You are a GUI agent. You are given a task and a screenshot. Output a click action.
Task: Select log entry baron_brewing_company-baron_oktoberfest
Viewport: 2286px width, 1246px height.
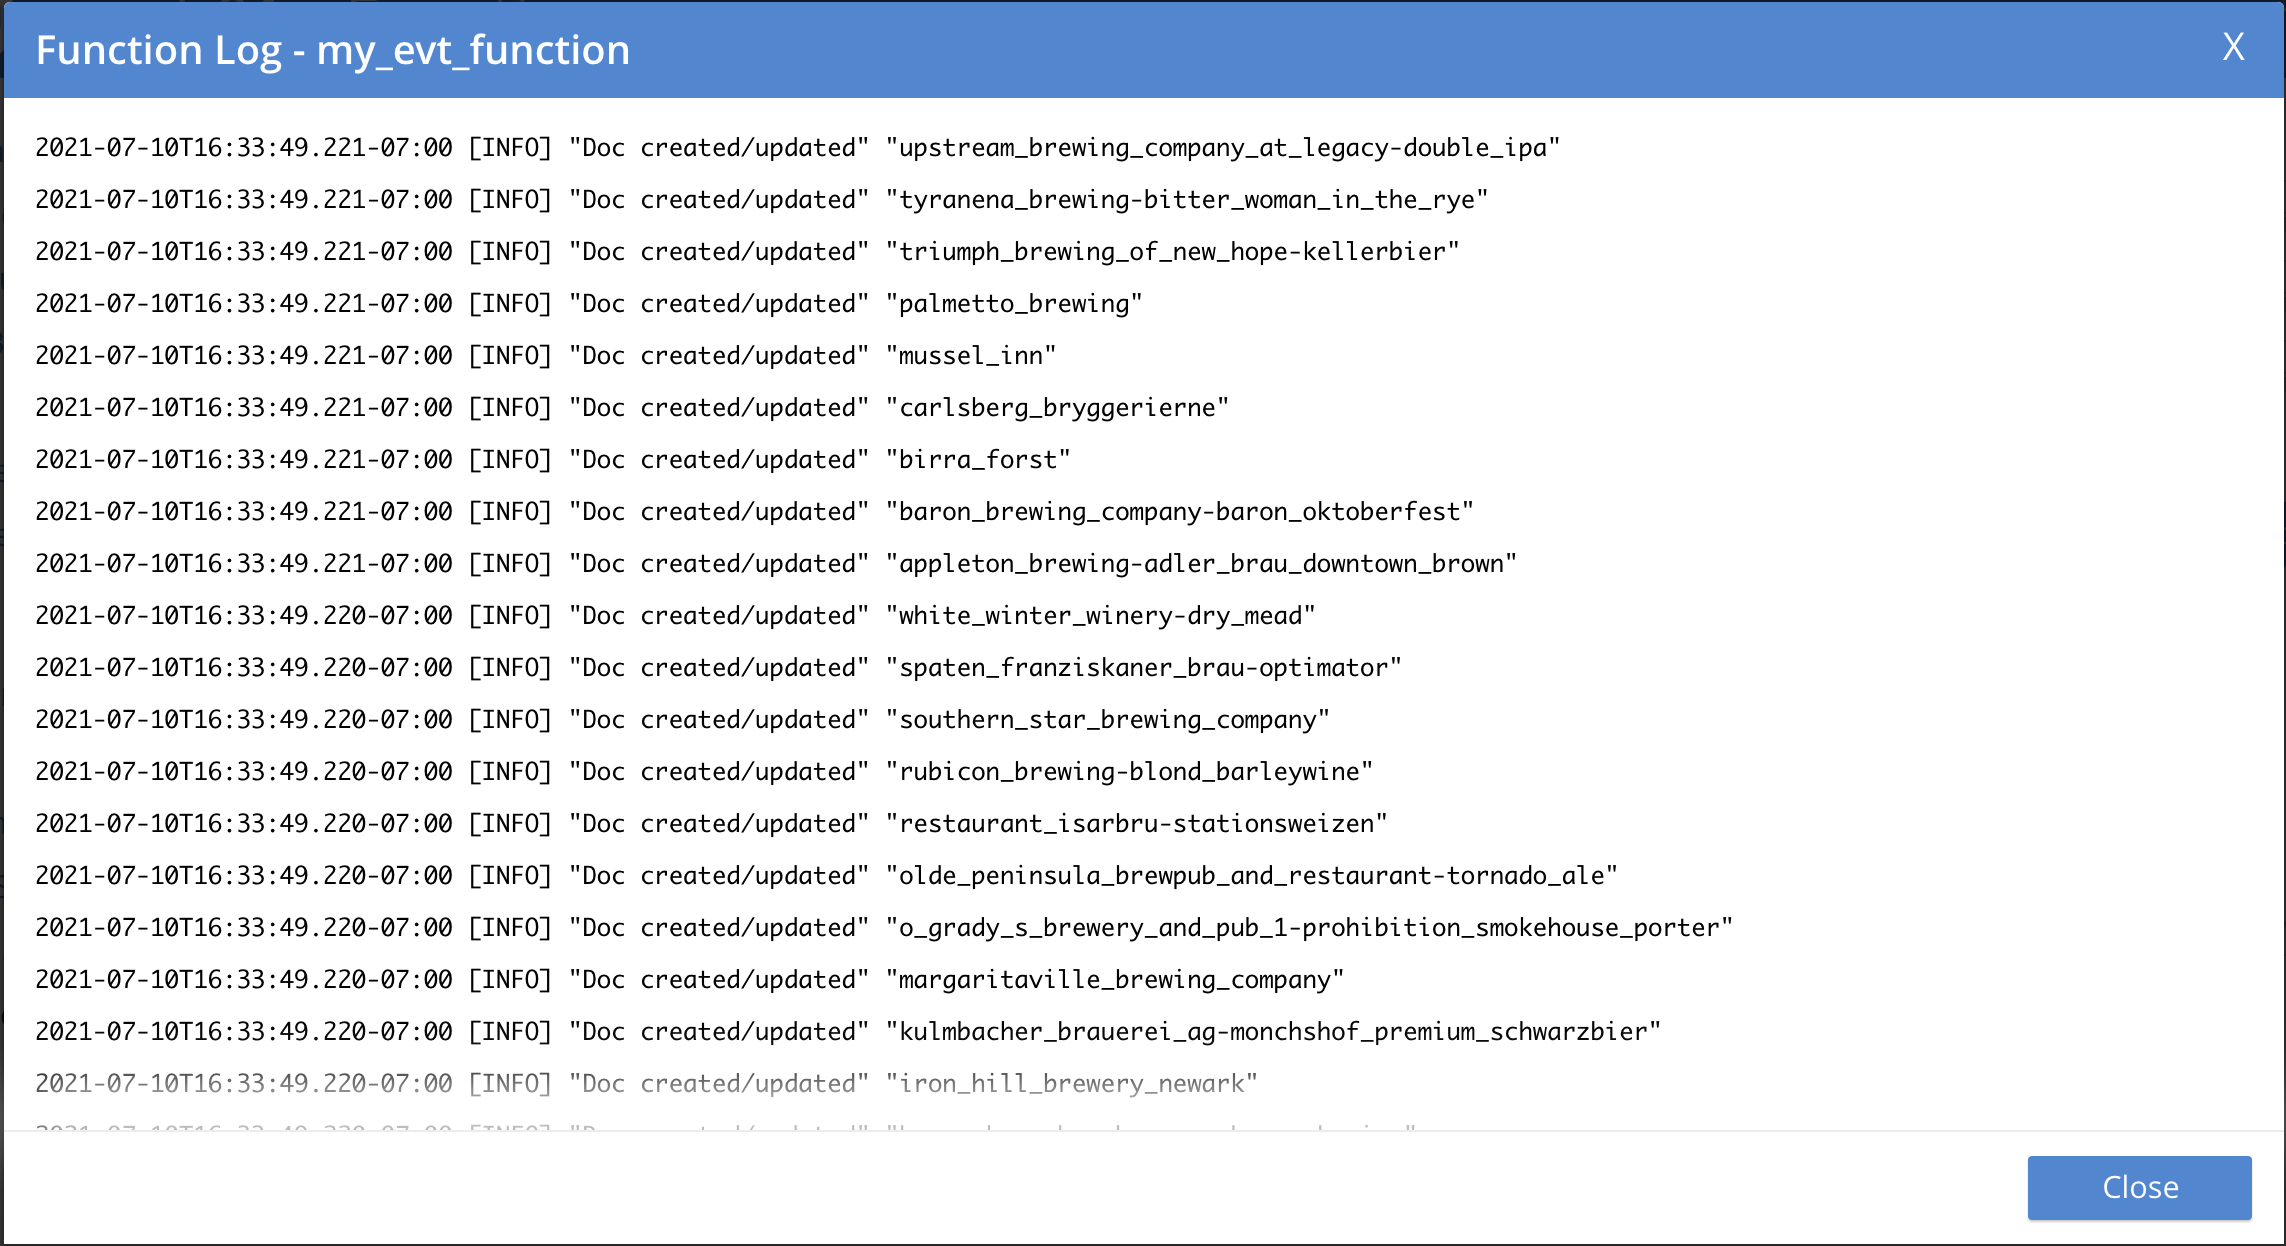(x=755, y=512)
